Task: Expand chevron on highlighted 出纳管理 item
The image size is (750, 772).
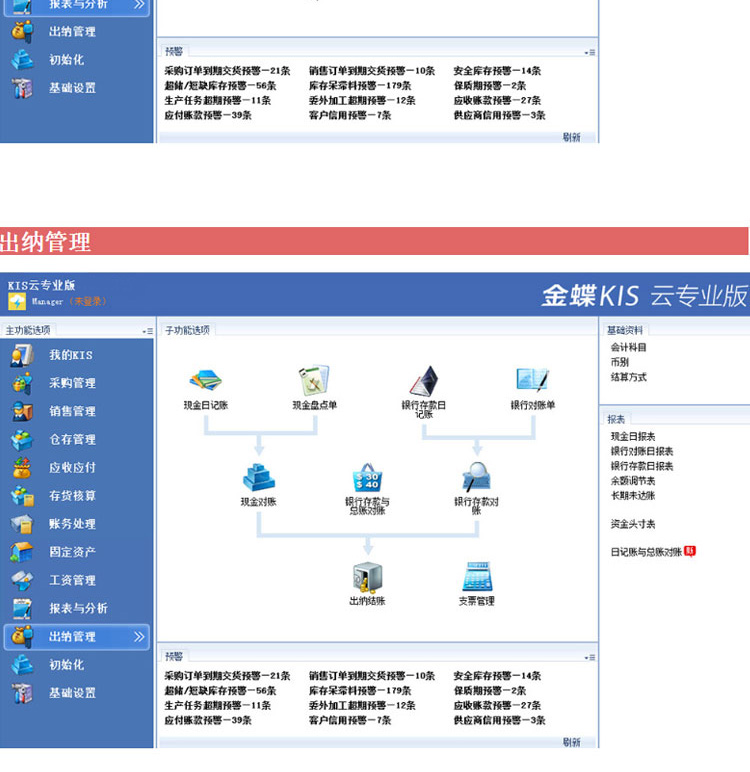Action: point(139,637)
